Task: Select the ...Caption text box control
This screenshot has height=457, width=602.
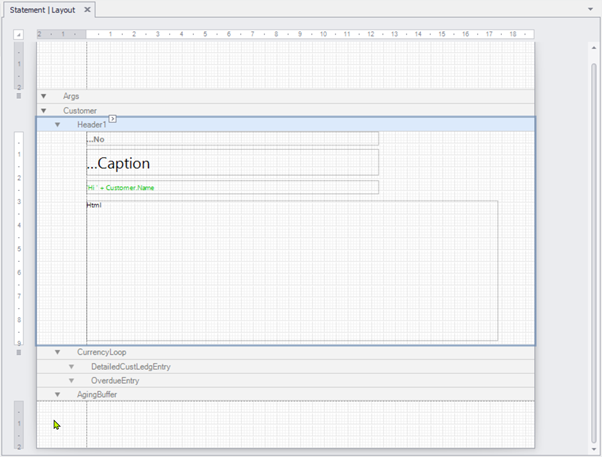Action: pyautogui.click(x=233, y=163)
